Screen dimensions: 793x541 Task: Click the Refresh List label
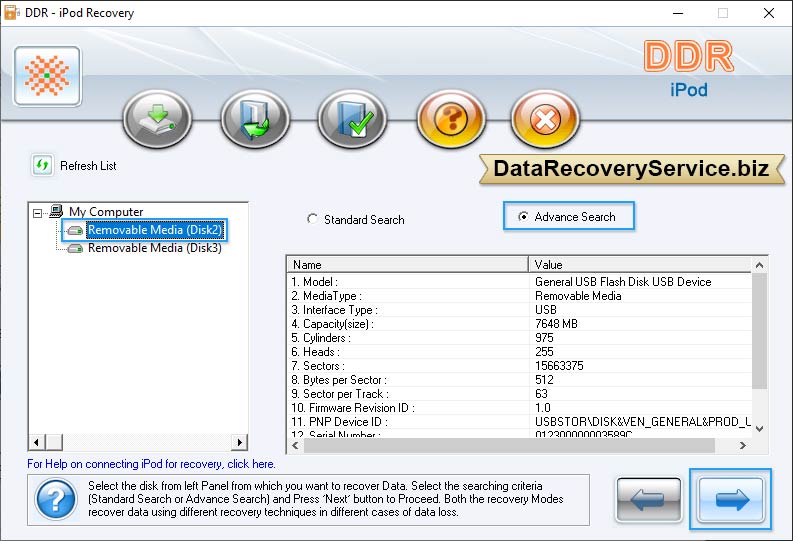tap(89, 166)
